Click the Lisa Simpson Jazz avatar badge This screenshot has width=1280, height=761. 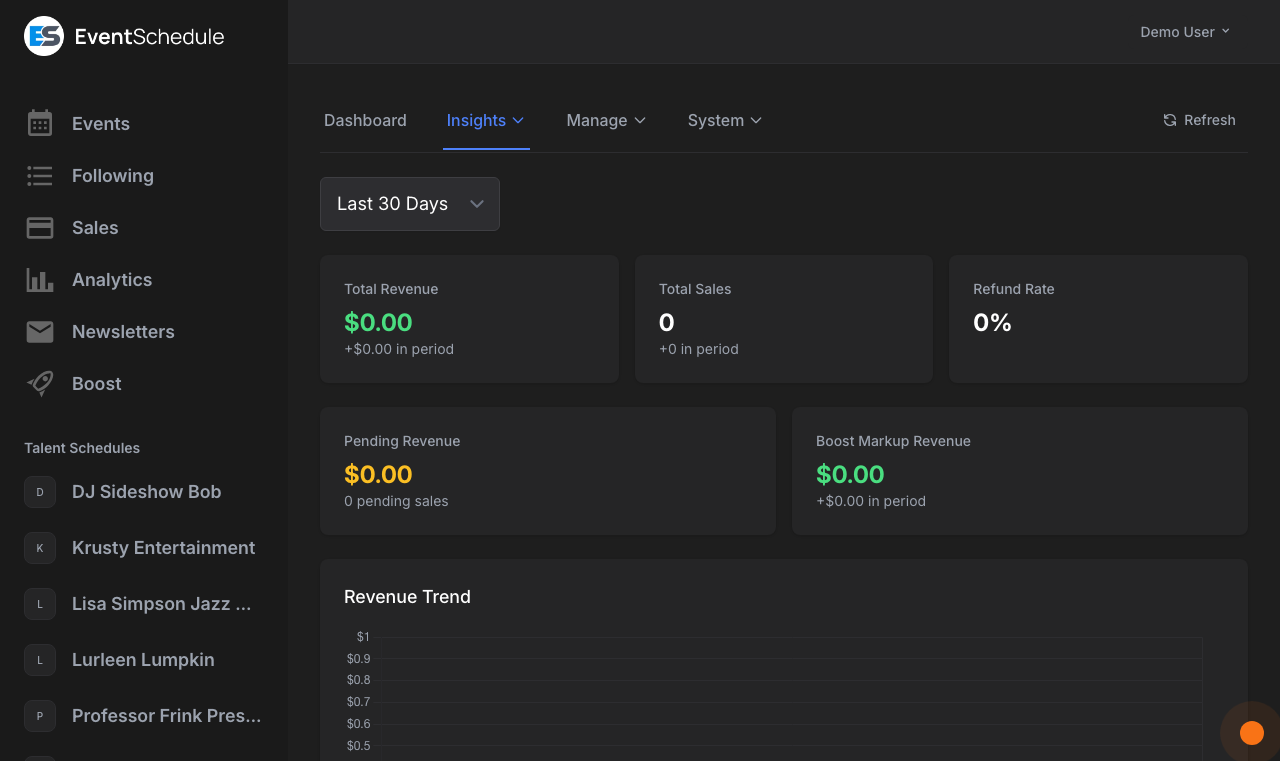click(x=40, y=604)
